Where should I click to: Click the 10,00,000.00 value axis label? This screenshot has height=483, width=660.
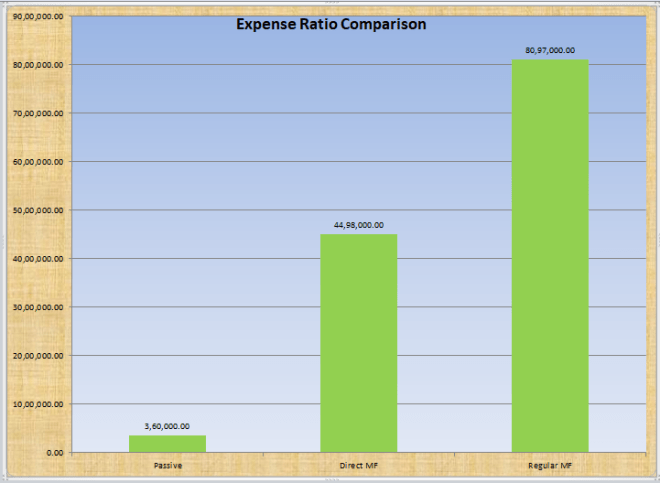(x=39, y=404)
